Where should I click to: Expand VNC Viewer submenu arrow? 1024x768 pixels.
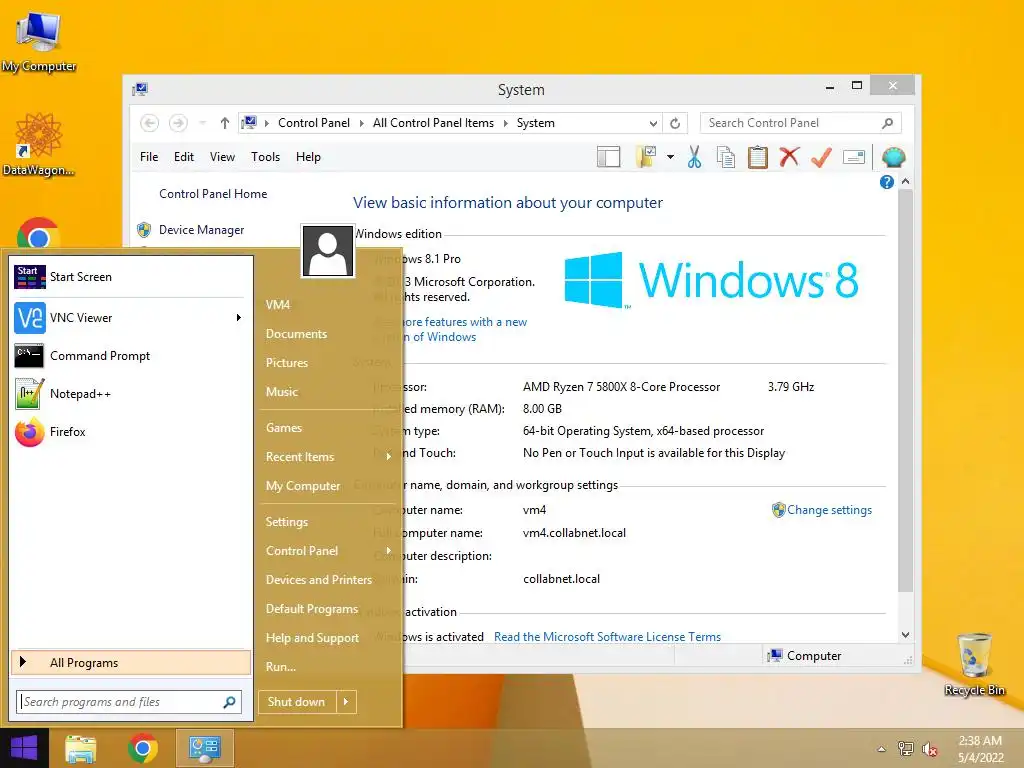point(238,317)
